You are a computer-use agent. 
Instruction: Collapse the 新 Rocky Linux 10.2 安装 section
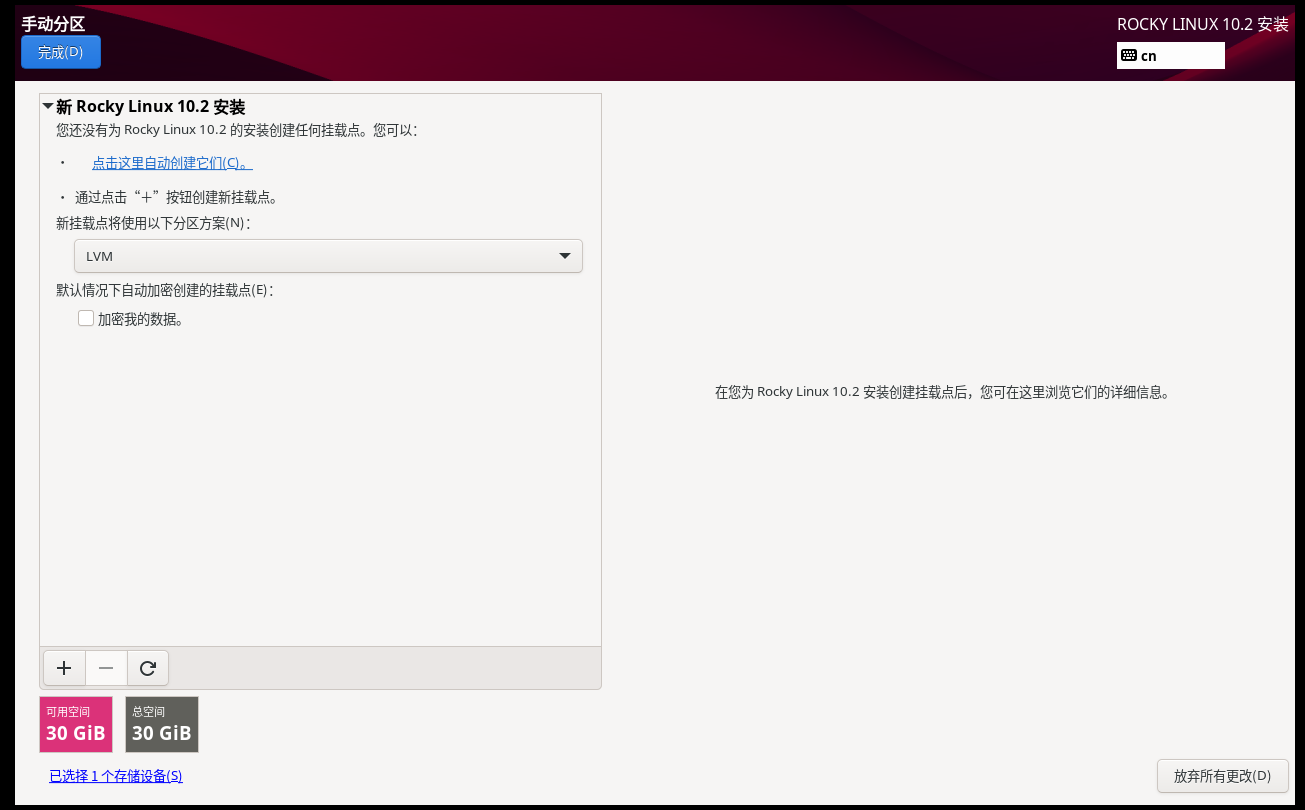(47, 106)
